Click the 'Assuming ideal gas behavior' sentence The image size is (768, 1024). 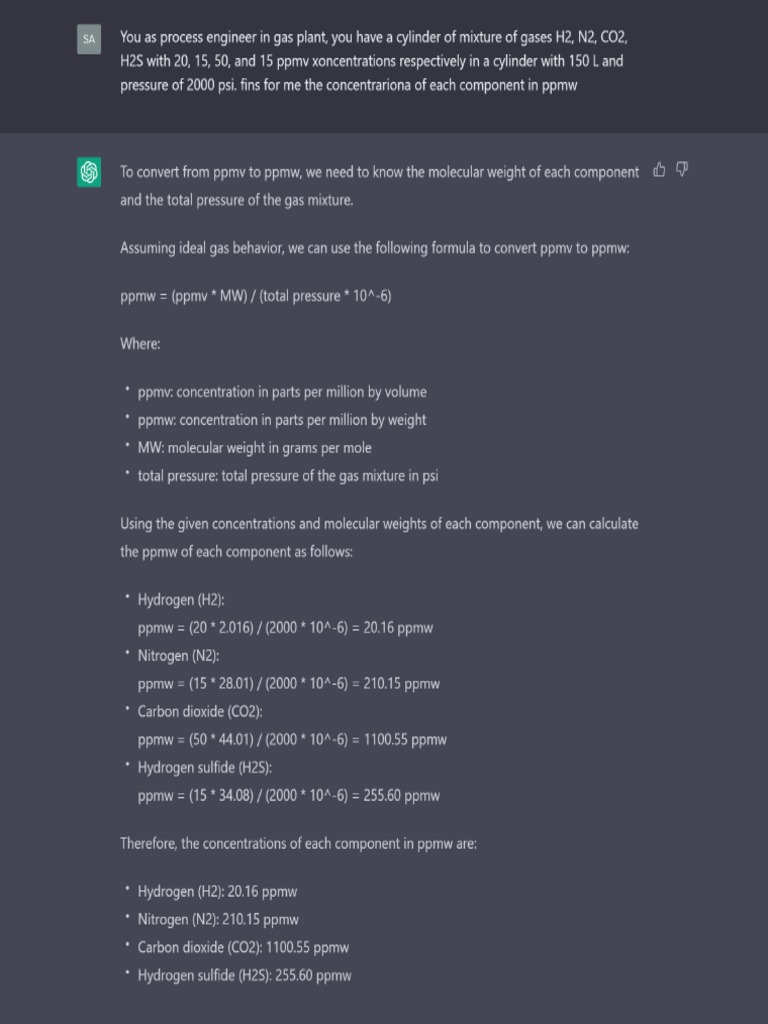374,248
